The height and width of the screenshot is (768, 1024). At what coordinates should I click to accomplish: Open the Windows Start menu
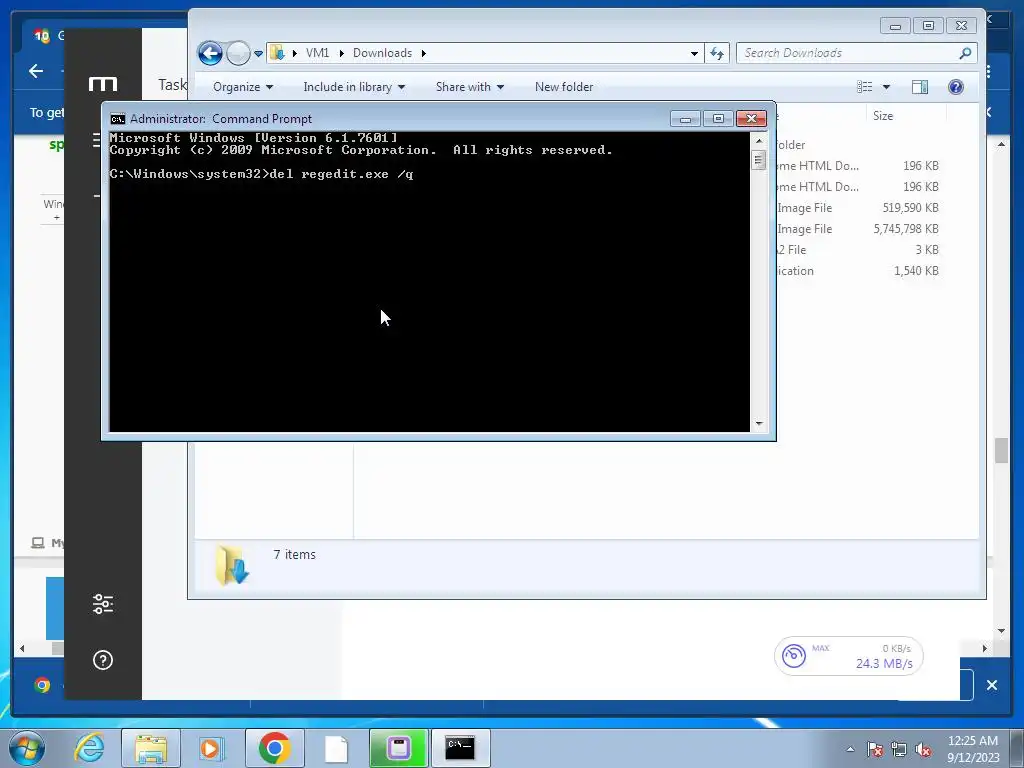coord(27,748)
